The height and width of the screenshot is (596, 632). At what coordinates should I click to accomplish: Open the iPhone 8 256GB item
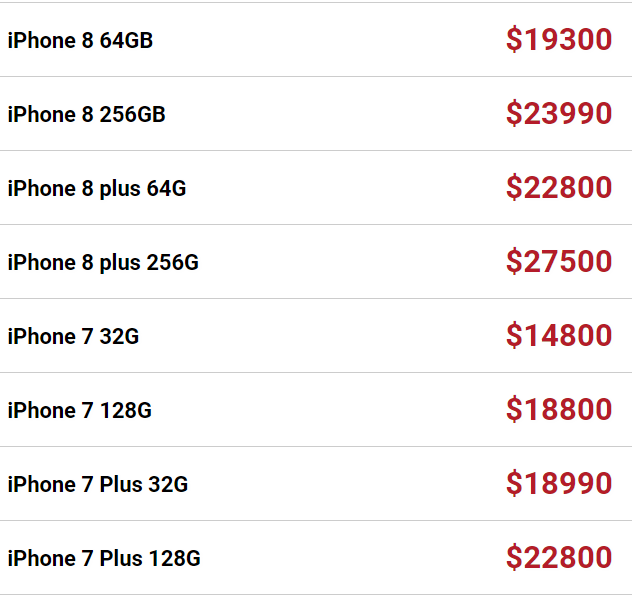coord(316,114)
